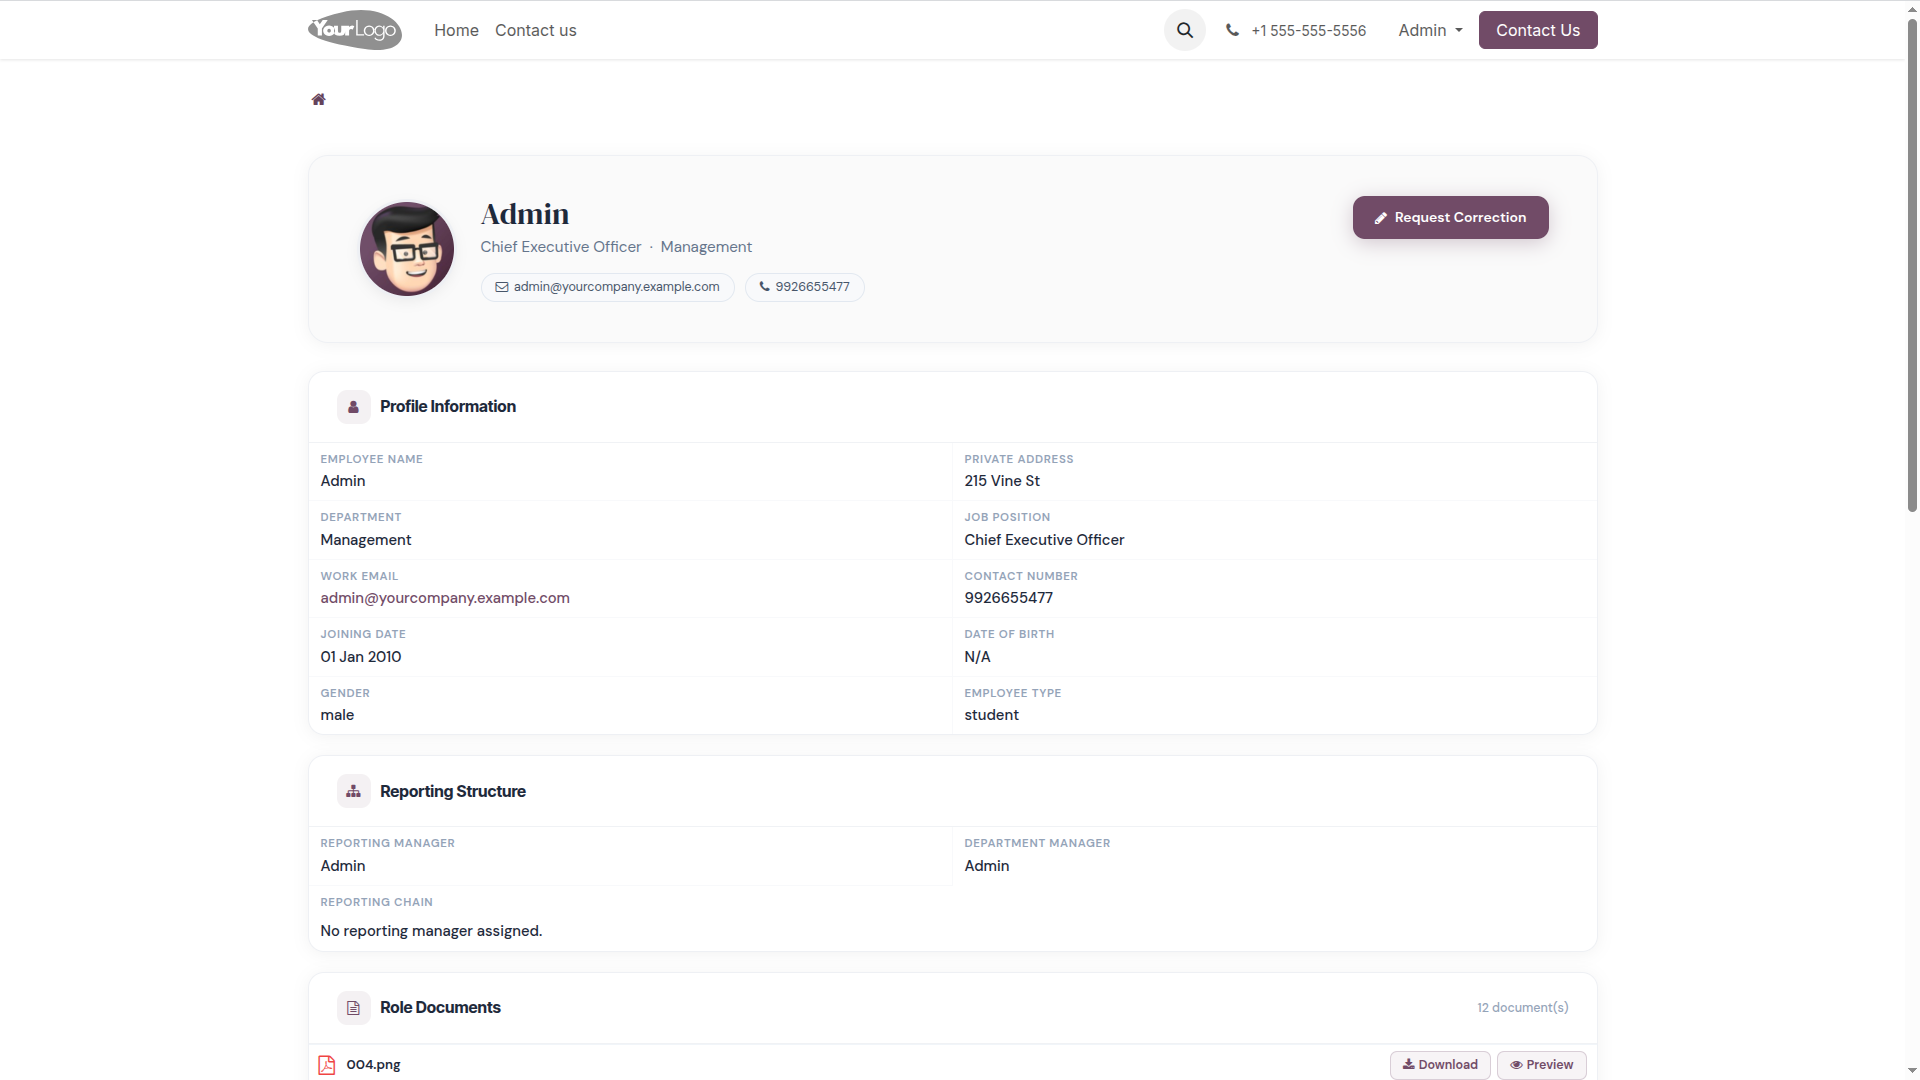Click the phone icon in 9926655477 chip
The width and height of the screenshot is (1920, 1080).
[764, 287]
